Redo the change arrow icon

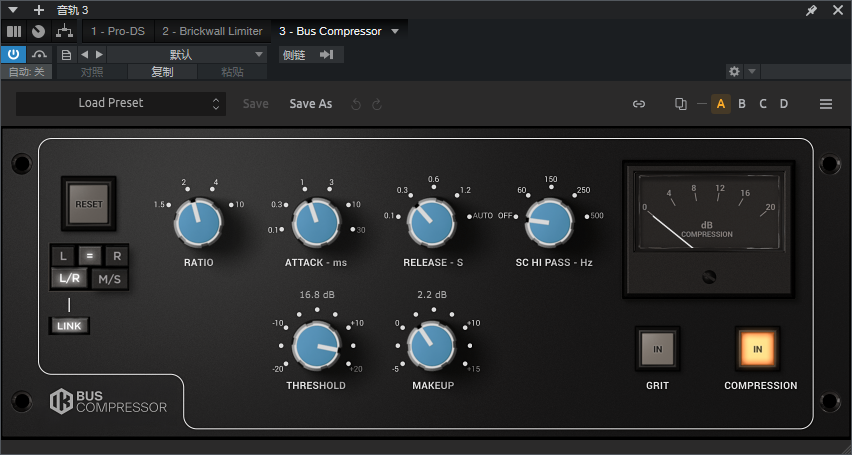[x=377, y=104]
